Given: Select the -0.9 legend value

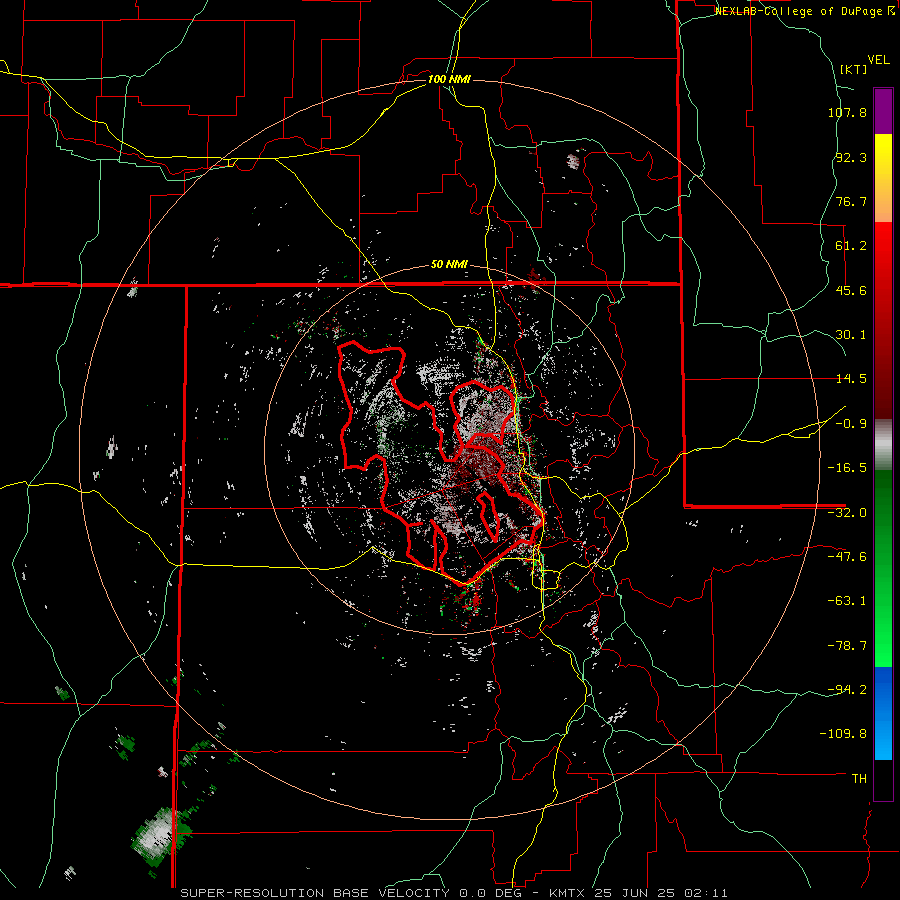Looking at the screenshot, I should click(851, 424).
